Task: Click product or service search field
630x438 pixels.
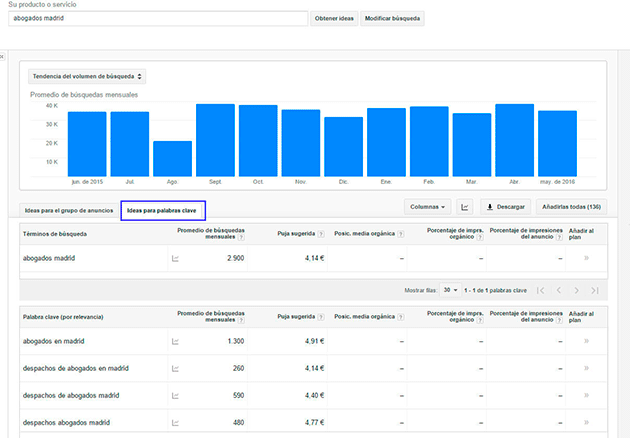Action: pyautogui.click(x=158, y=18)
